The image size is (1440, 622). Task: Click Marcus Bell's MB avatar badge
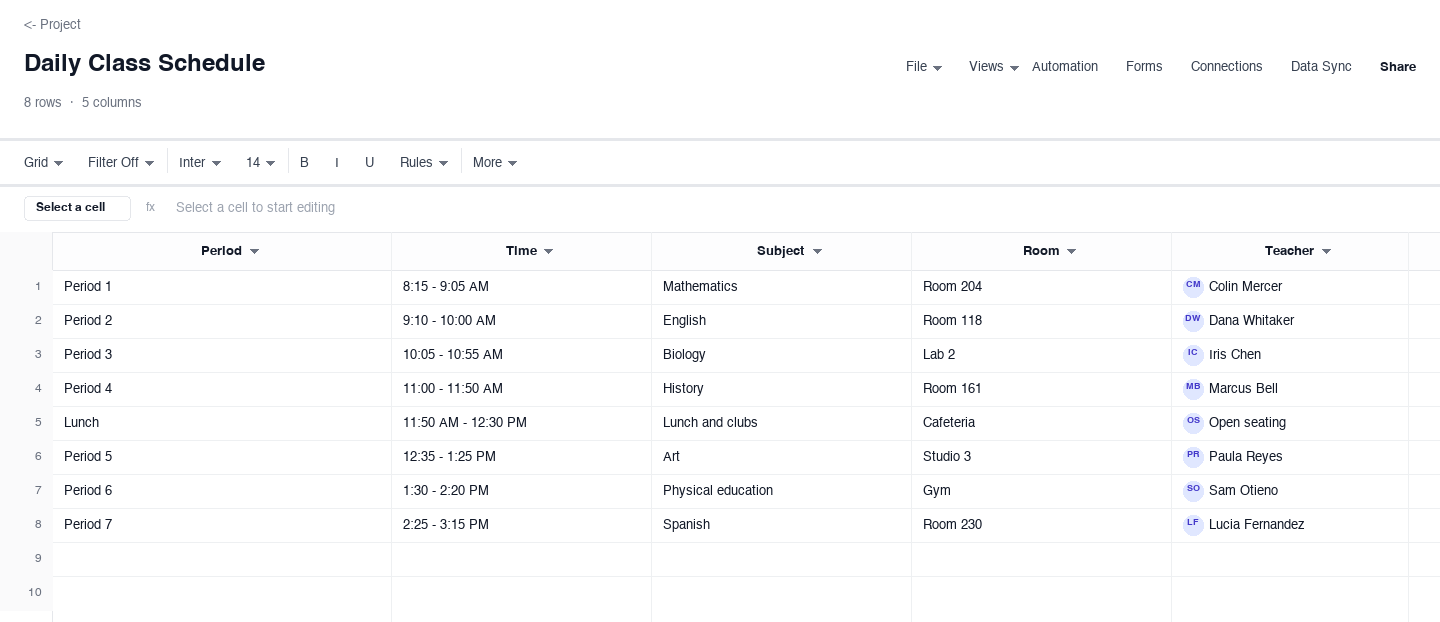click(1193, 389)
